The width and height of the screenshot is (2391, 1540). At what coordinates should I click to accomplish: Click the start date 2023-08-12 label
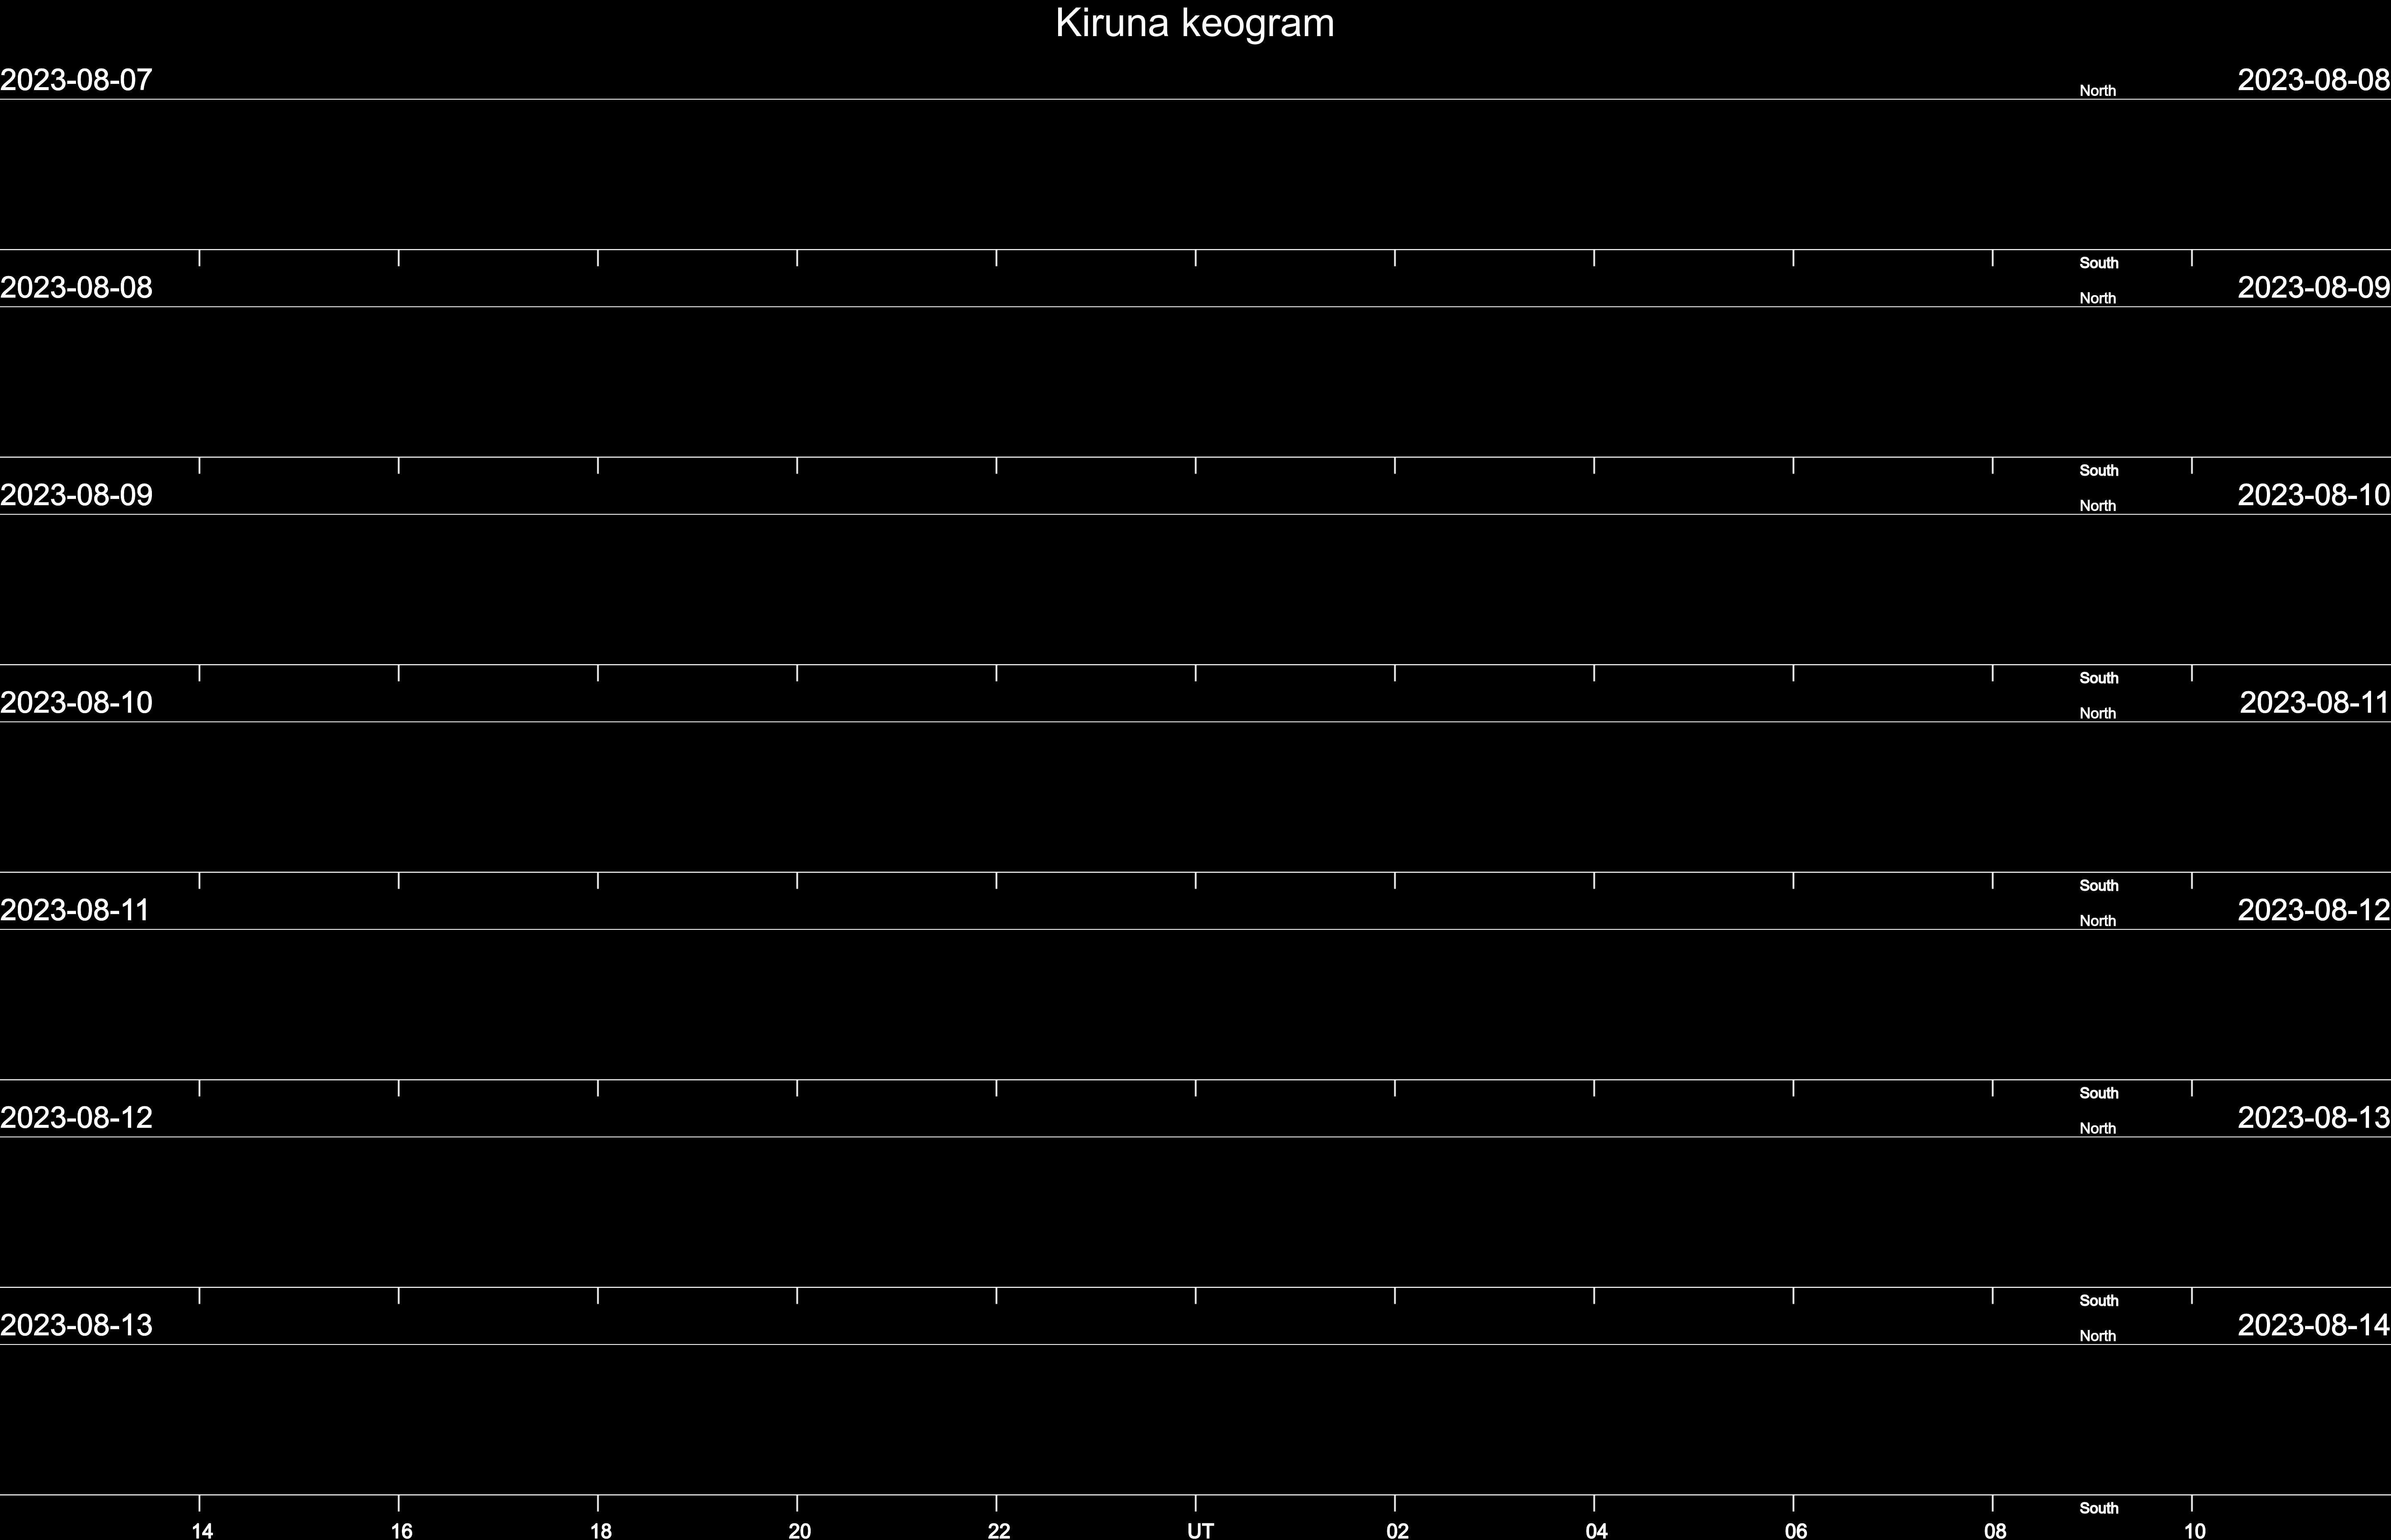76,1118
